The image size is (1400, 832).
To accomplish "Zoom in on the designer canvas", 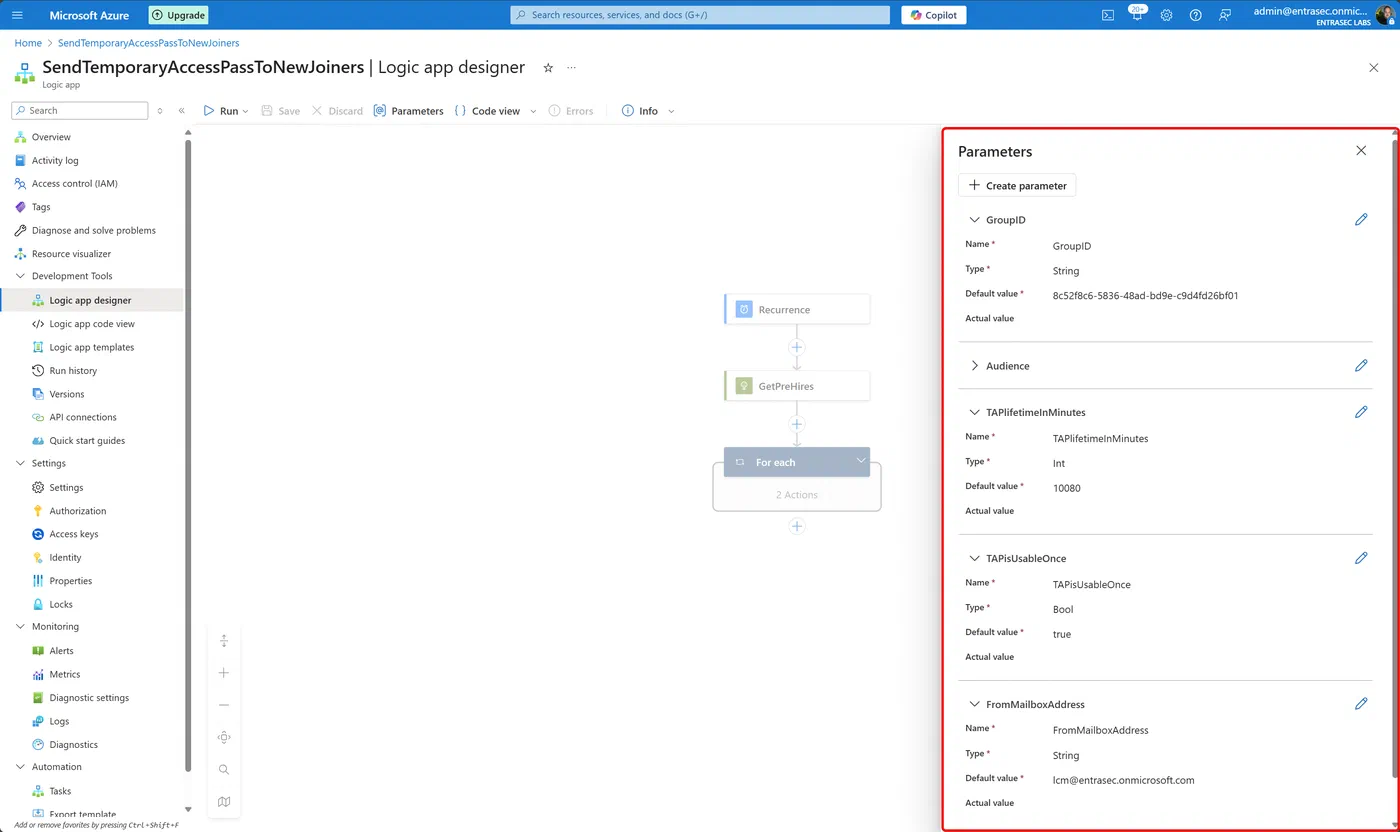I will (x=224, y=673).
